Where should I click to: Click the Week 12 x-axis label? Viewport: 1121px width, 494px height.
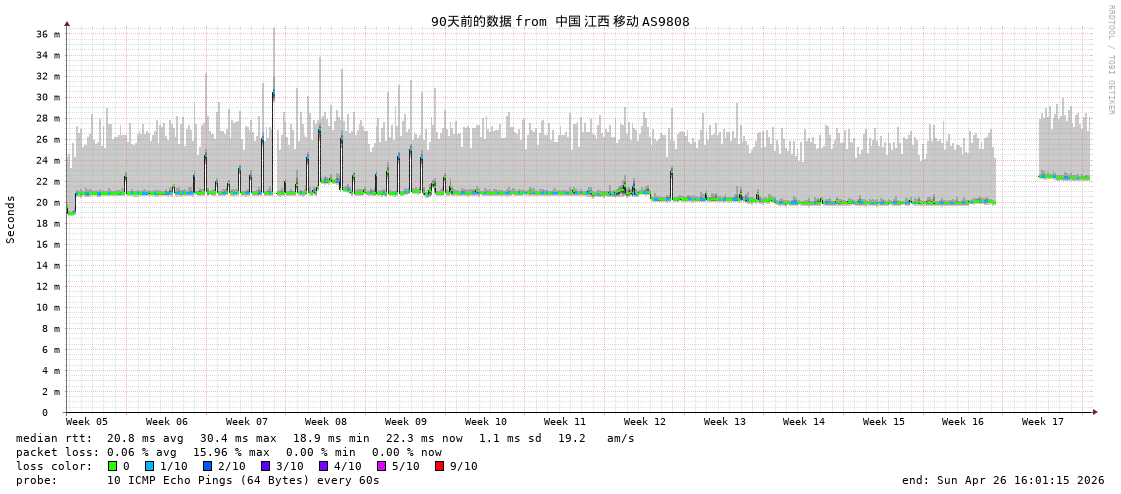point(645,422)
